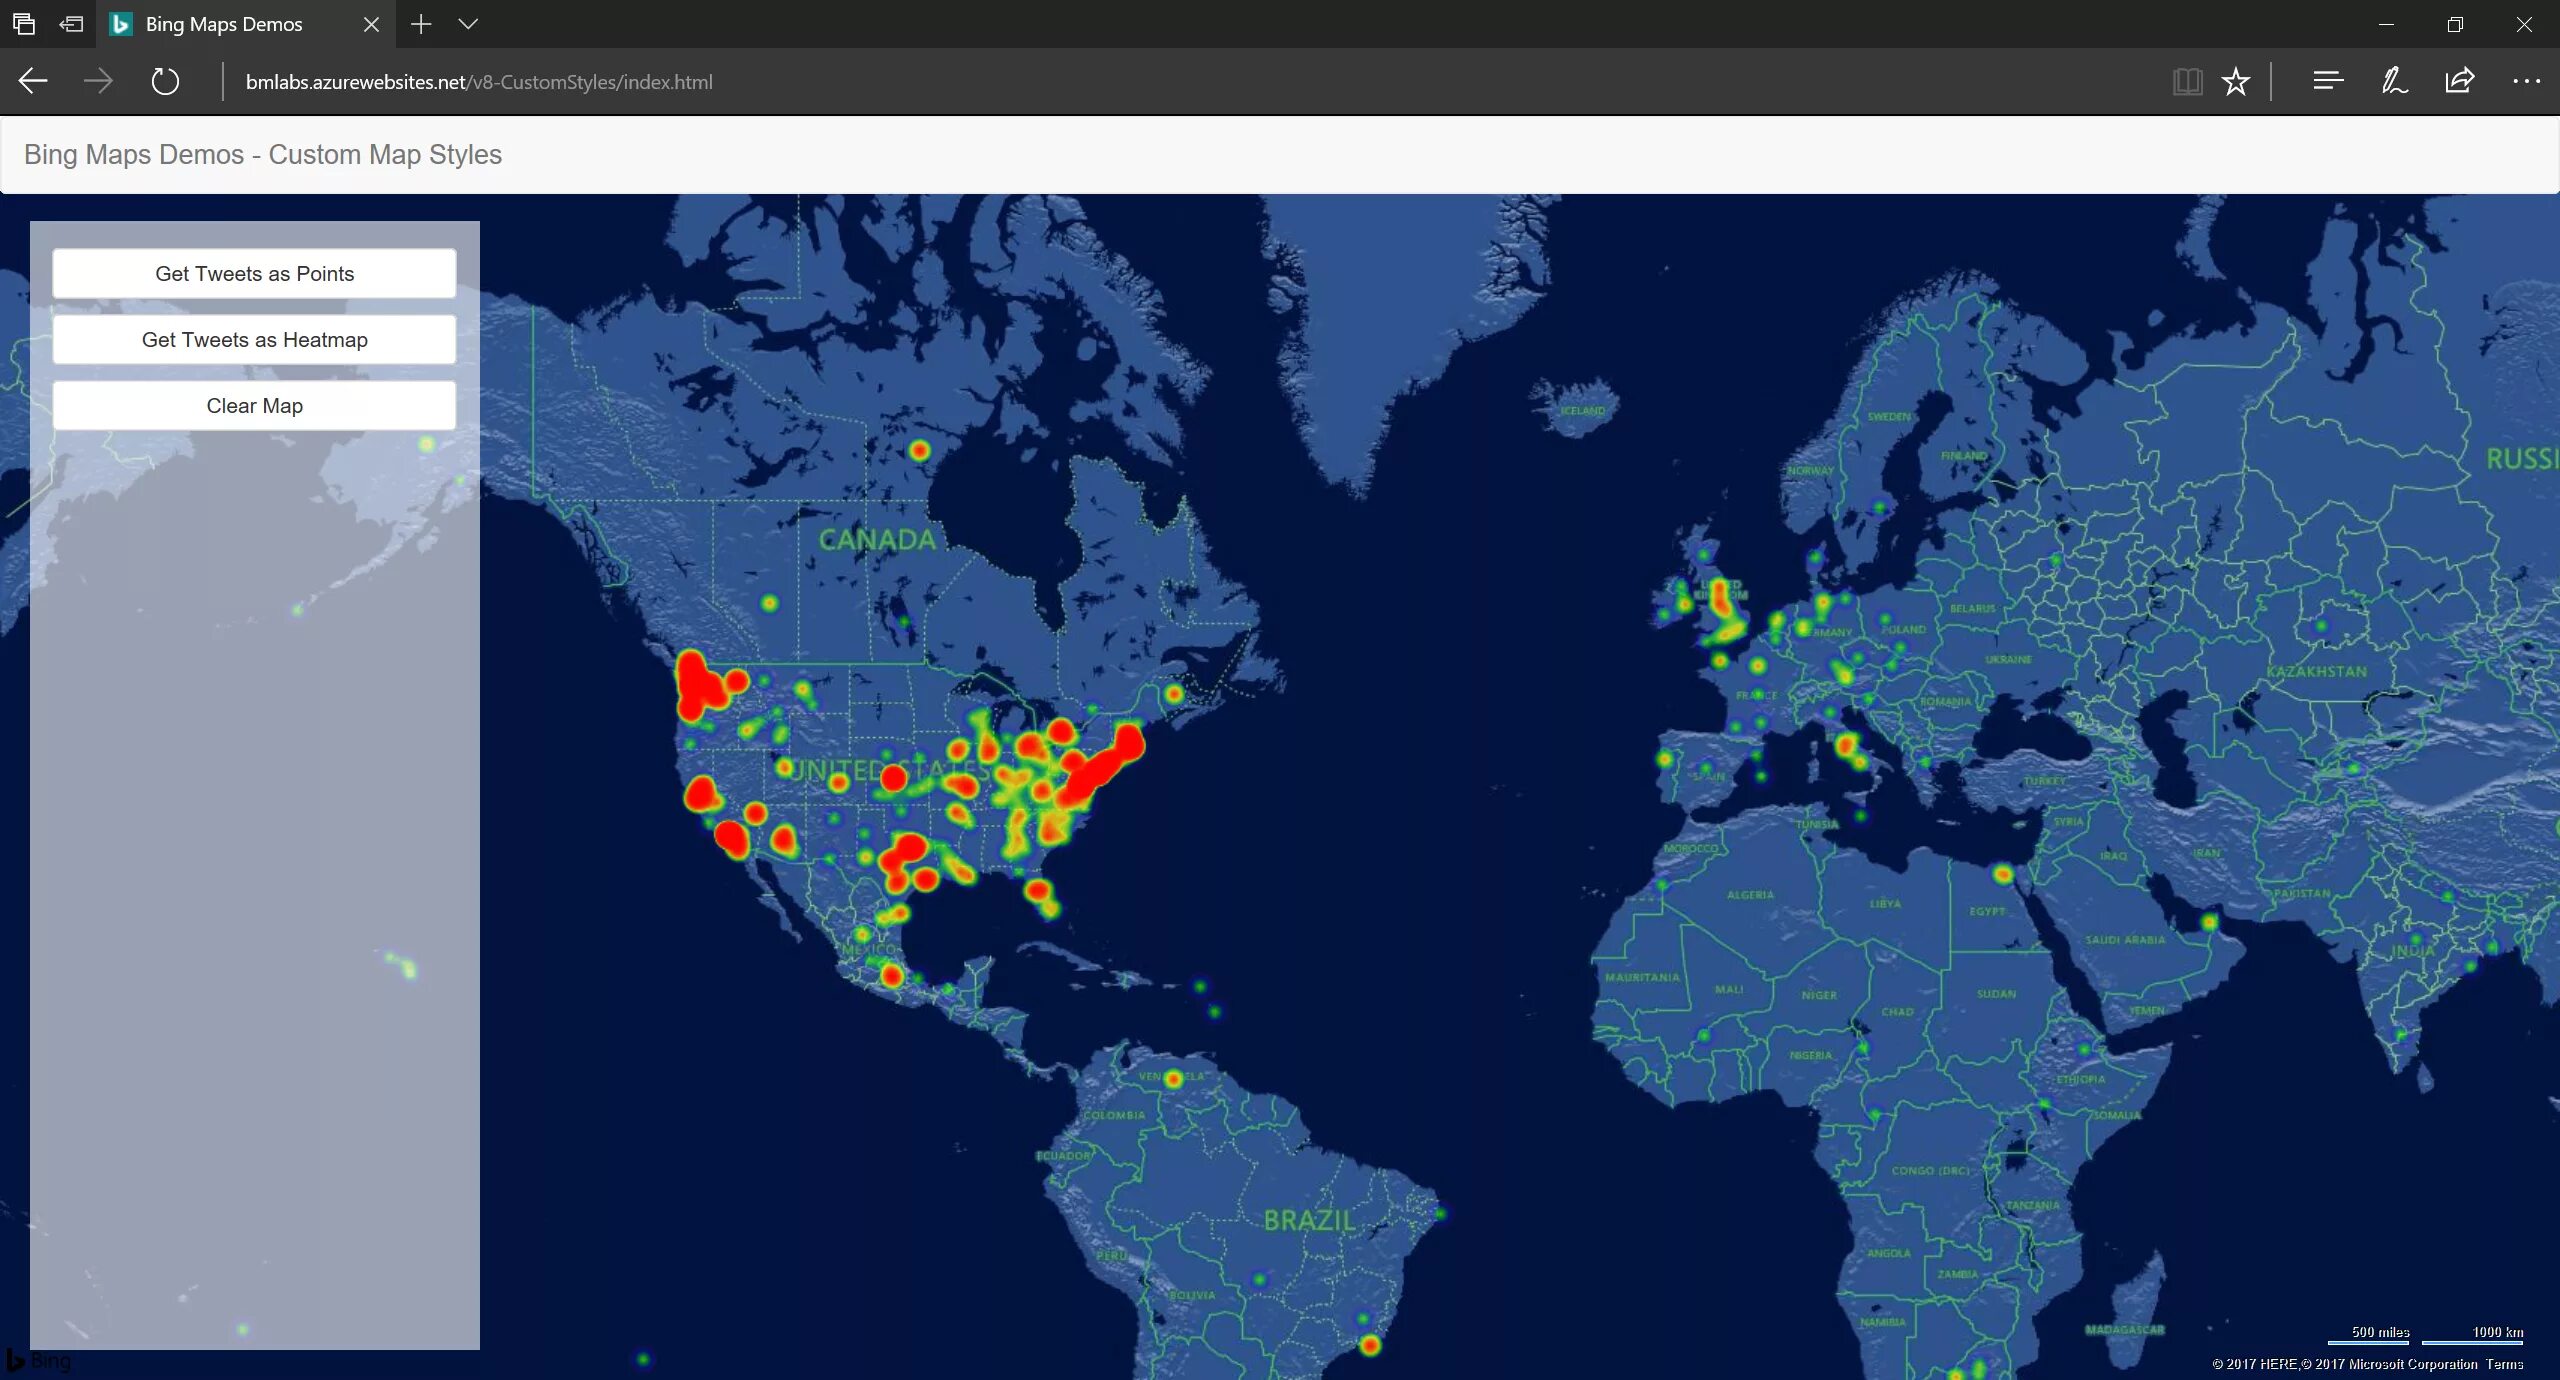This screenshot has height=1380, width=2560.
Task: Click the ALGERIA map label
Action: click(1750, 894)
